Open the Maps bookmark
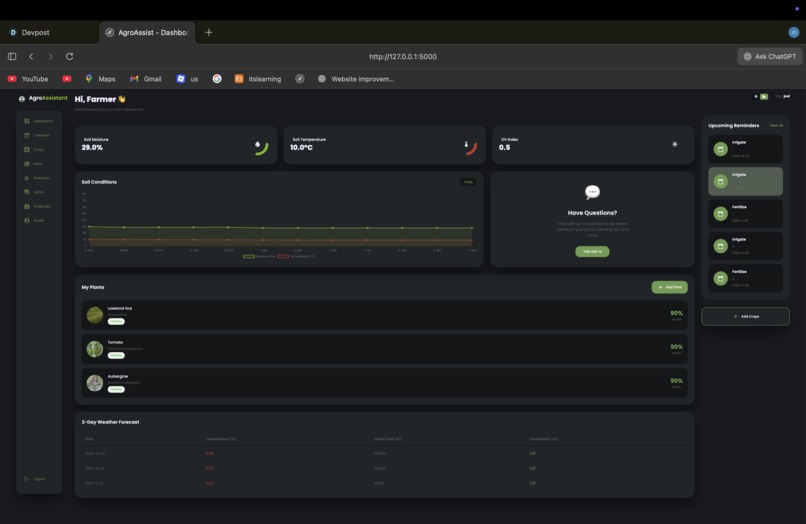The height and width of the screenshot is (524, 806). 100,79
